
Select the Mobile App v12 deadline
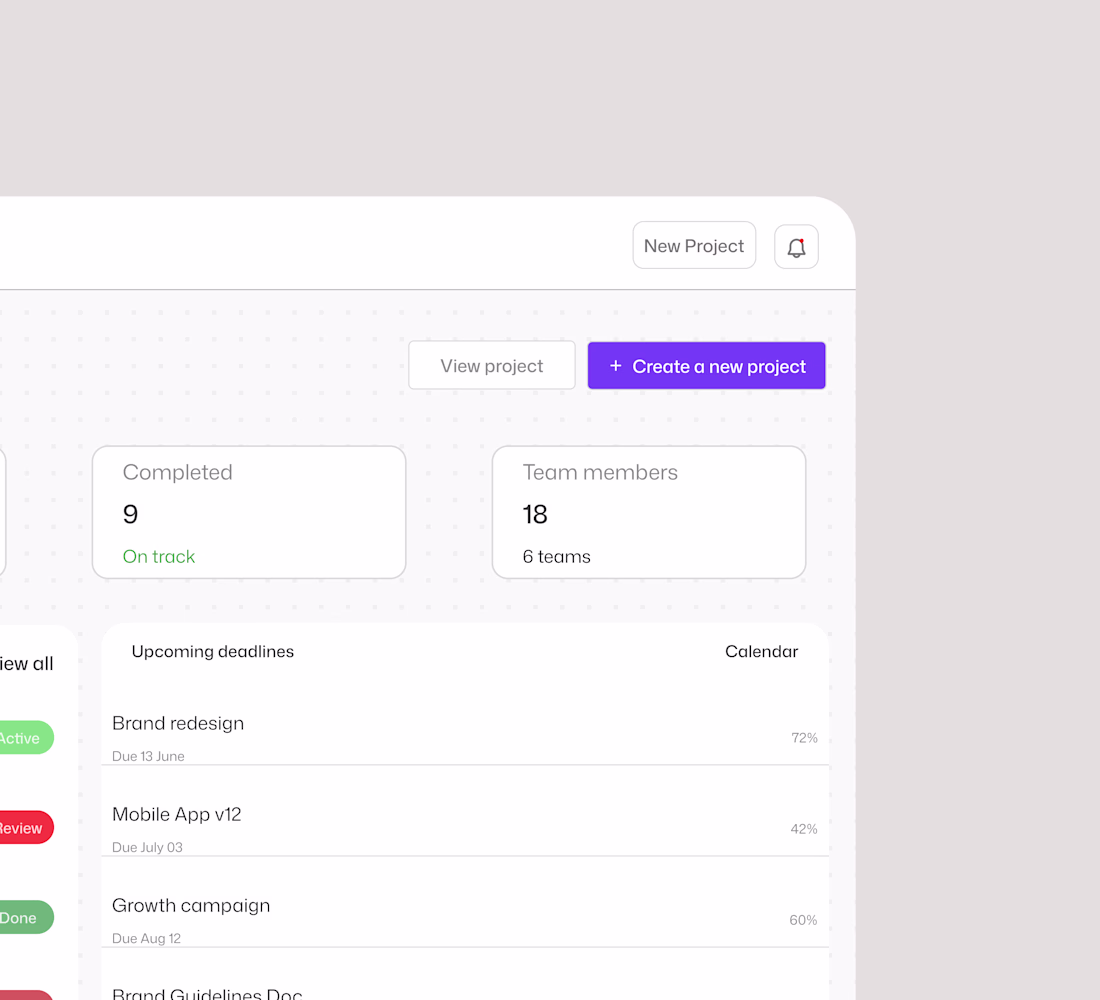[x=465, y=829]
